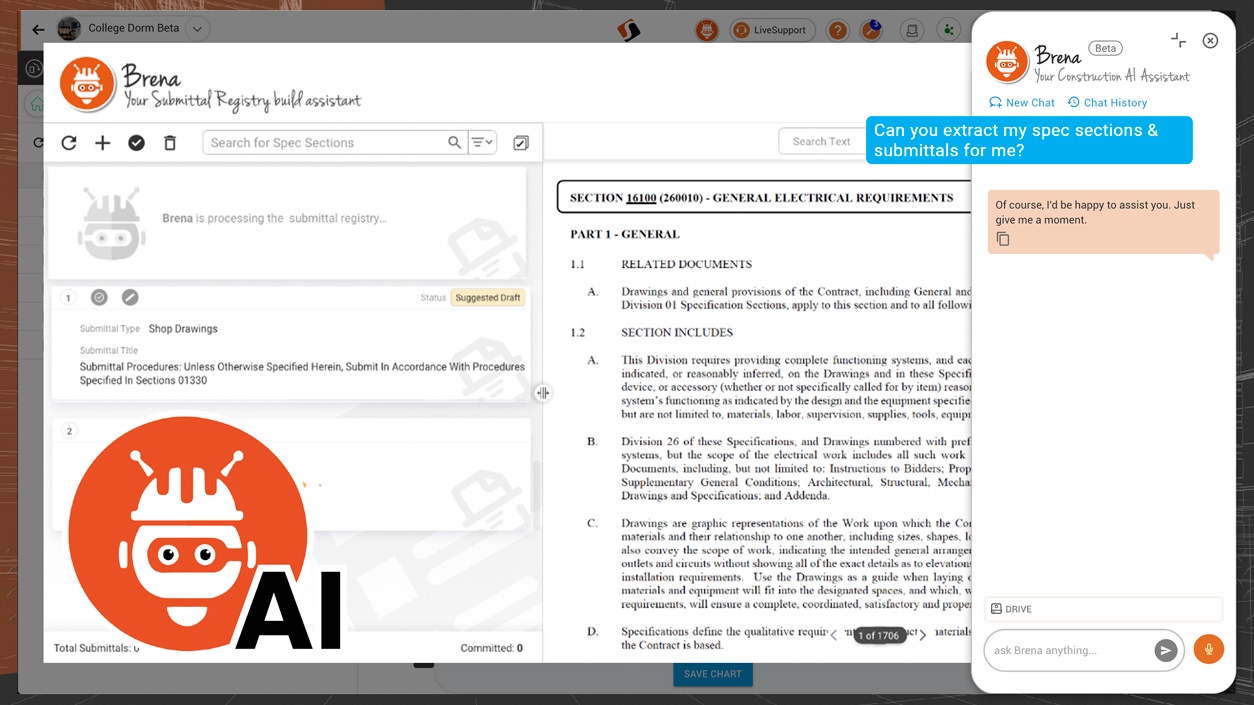Screen dimensions: 1254x705
Task: Activate the orange microphone voice input
Action: pyautogui.click(x=1208, y=650)
